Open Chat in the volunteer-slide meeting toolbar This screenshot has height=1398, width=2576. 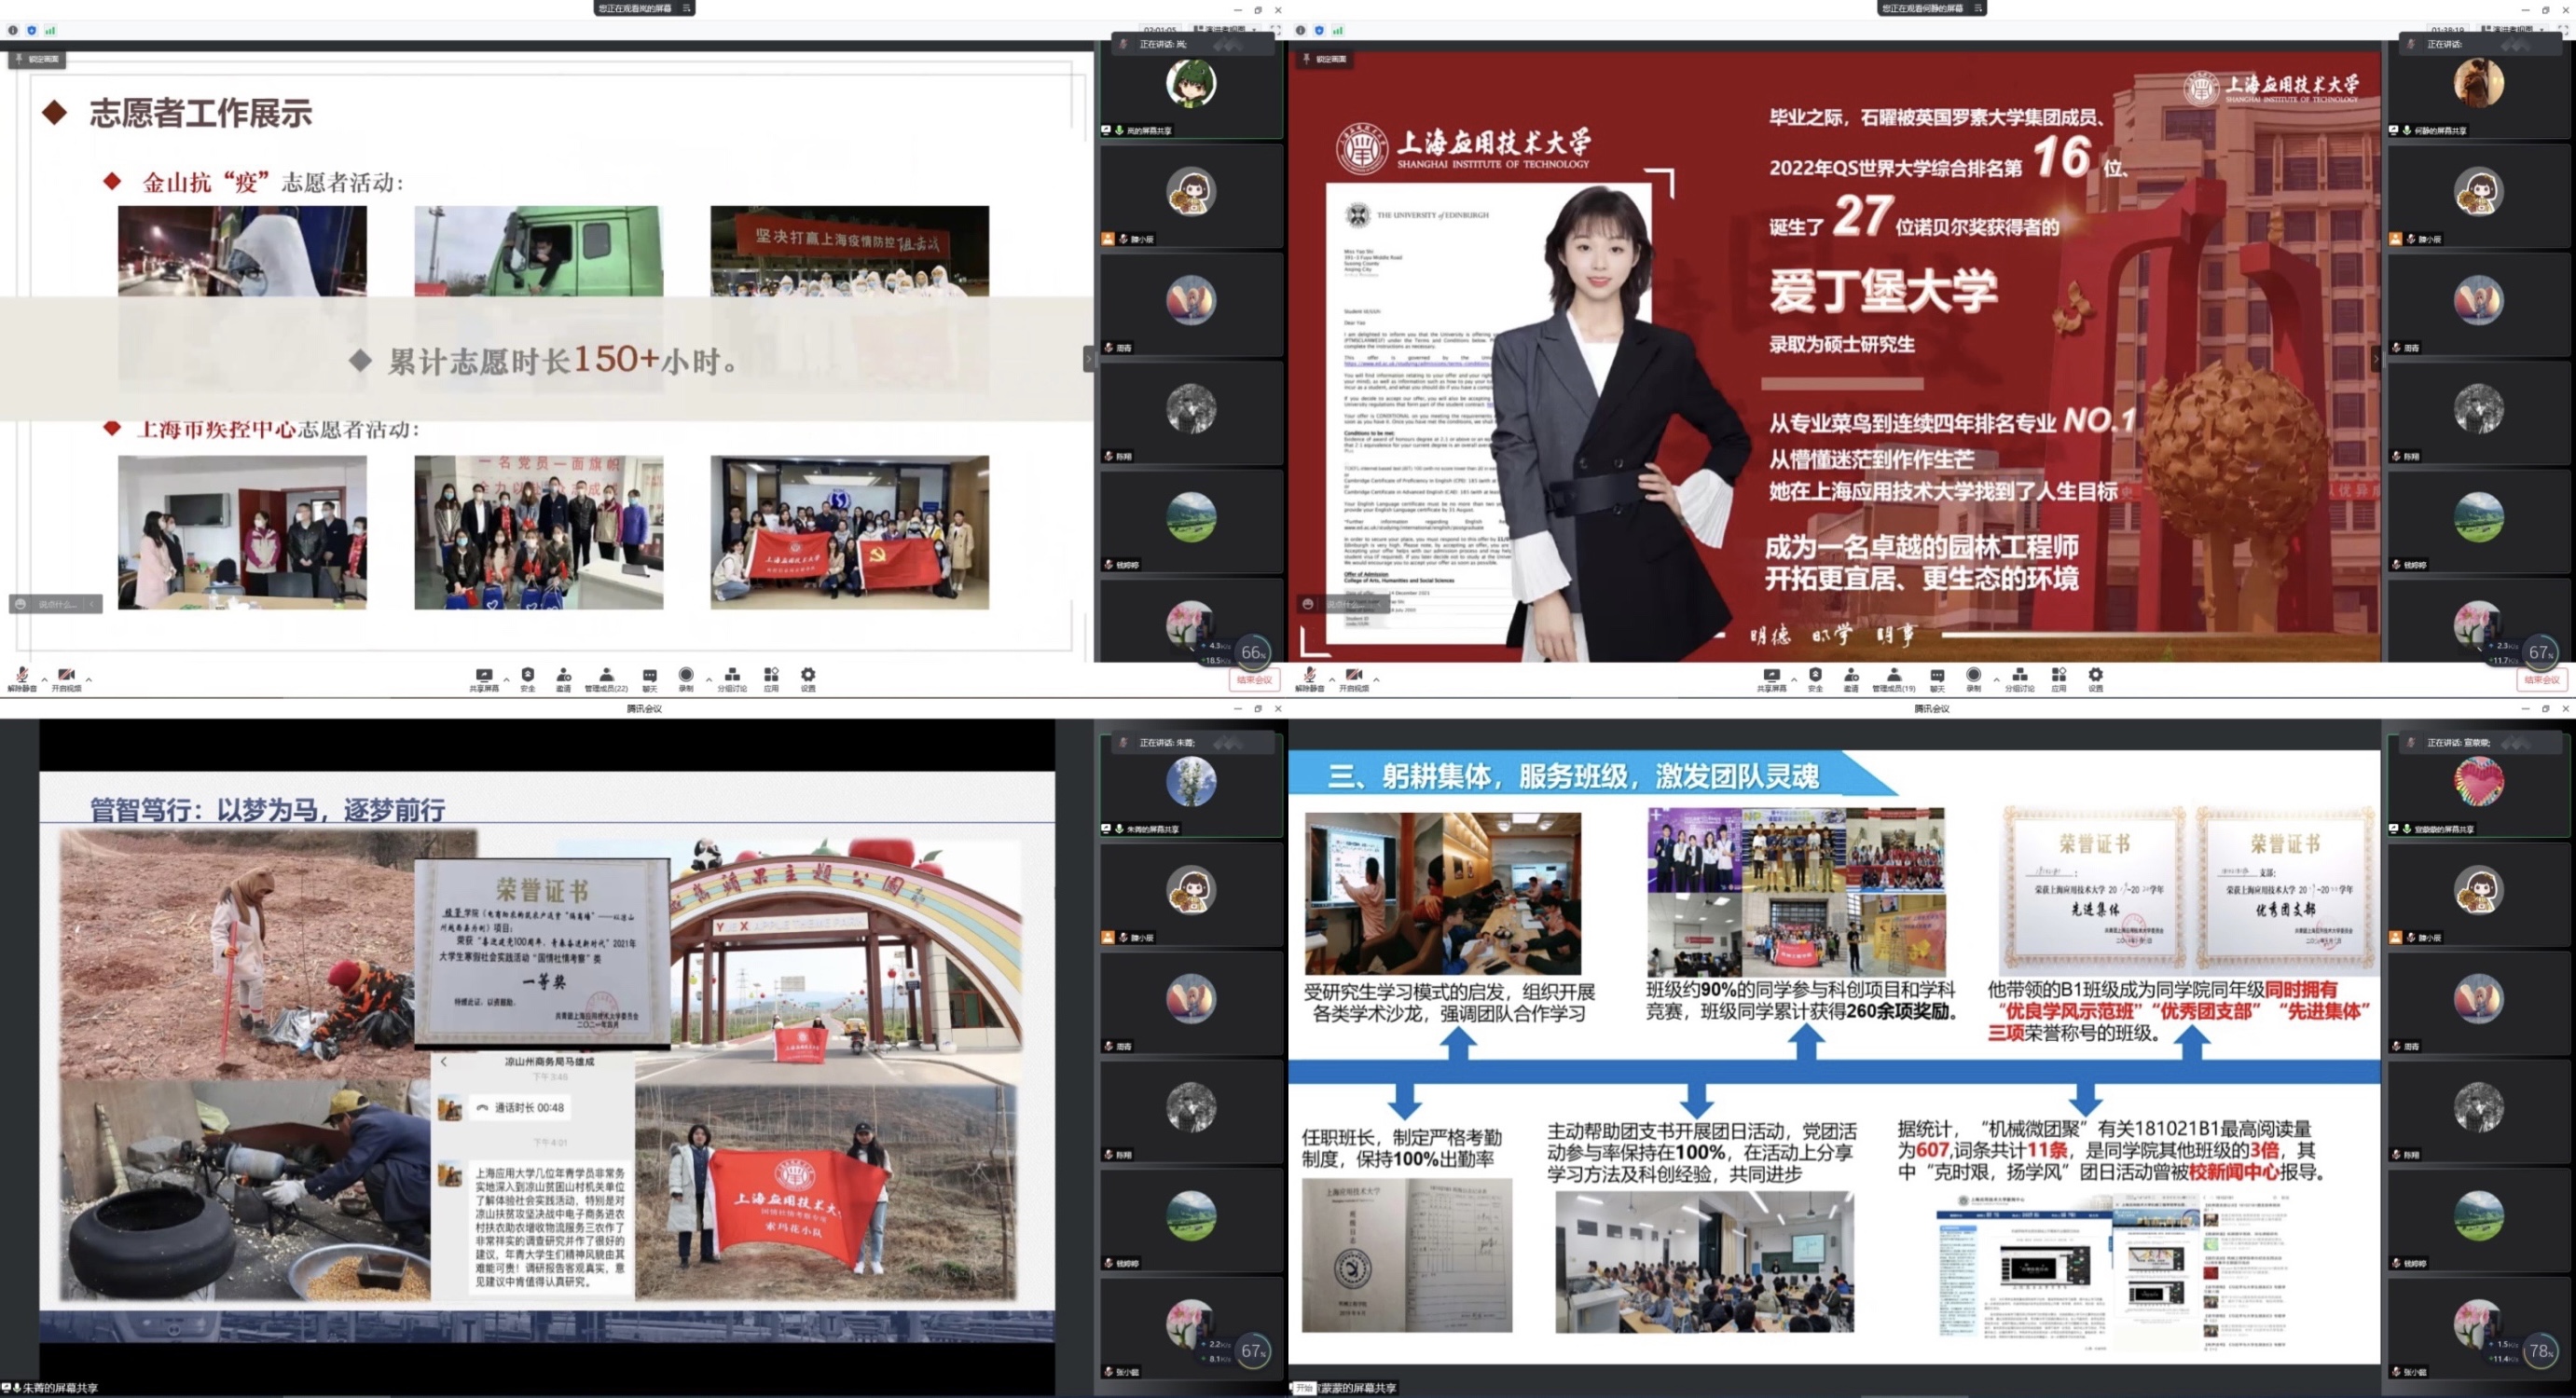pyautogui.click(x=649, y=677)
